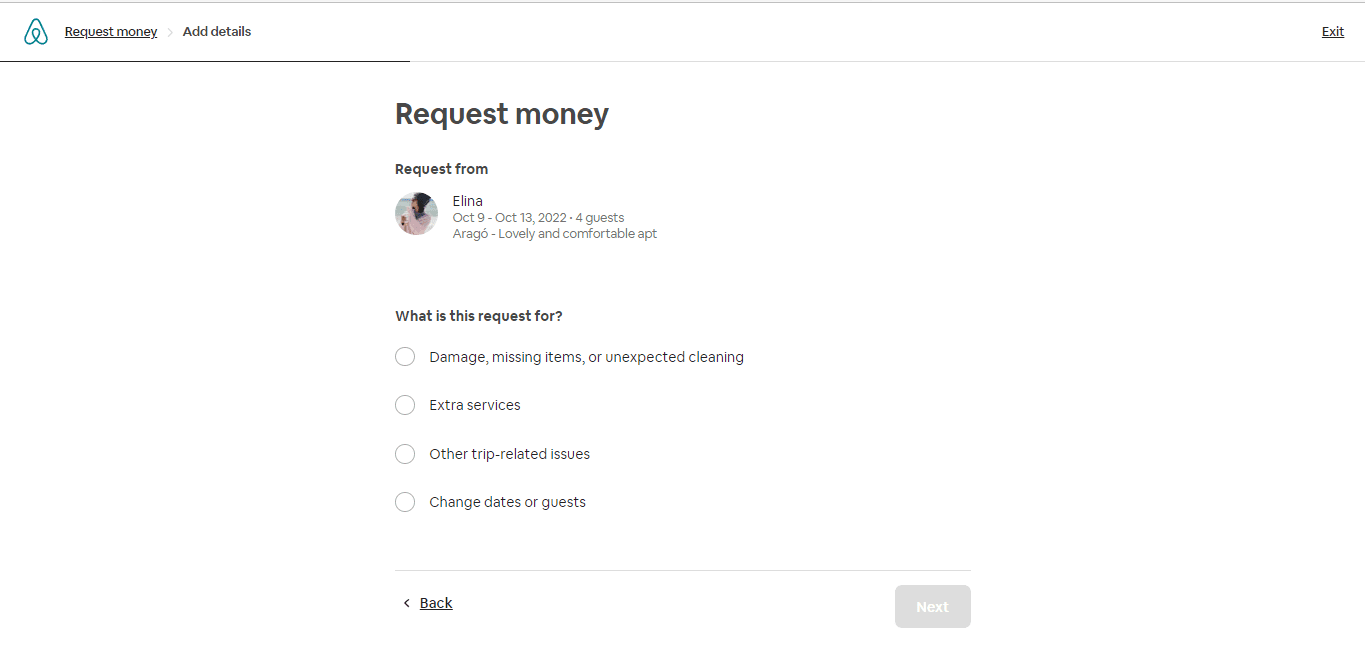The height and width of the screenshot is (657, 1365).
Task: Click the back chevron arrow beside Back
Action: tap(406, 603)
